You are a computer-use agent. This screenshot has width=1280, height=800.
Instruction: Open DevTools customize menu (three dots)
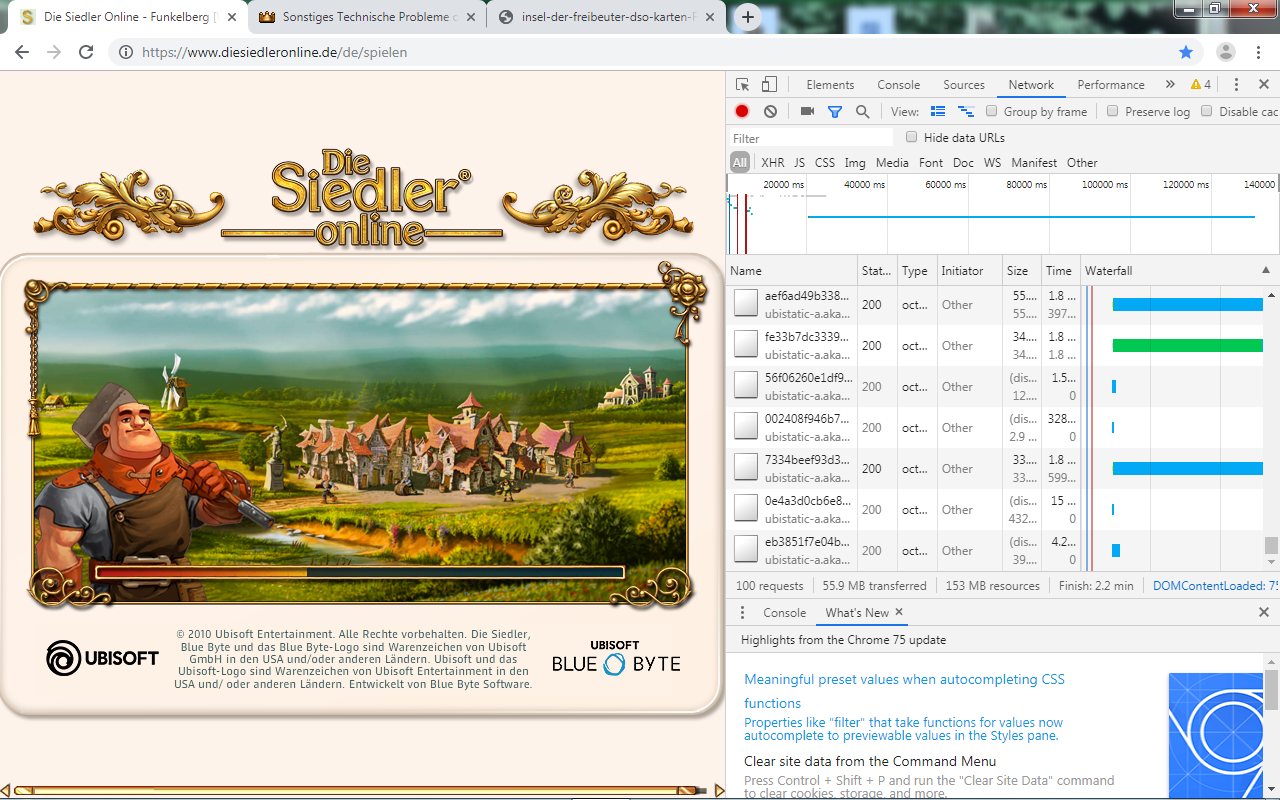click(1237, 84)
